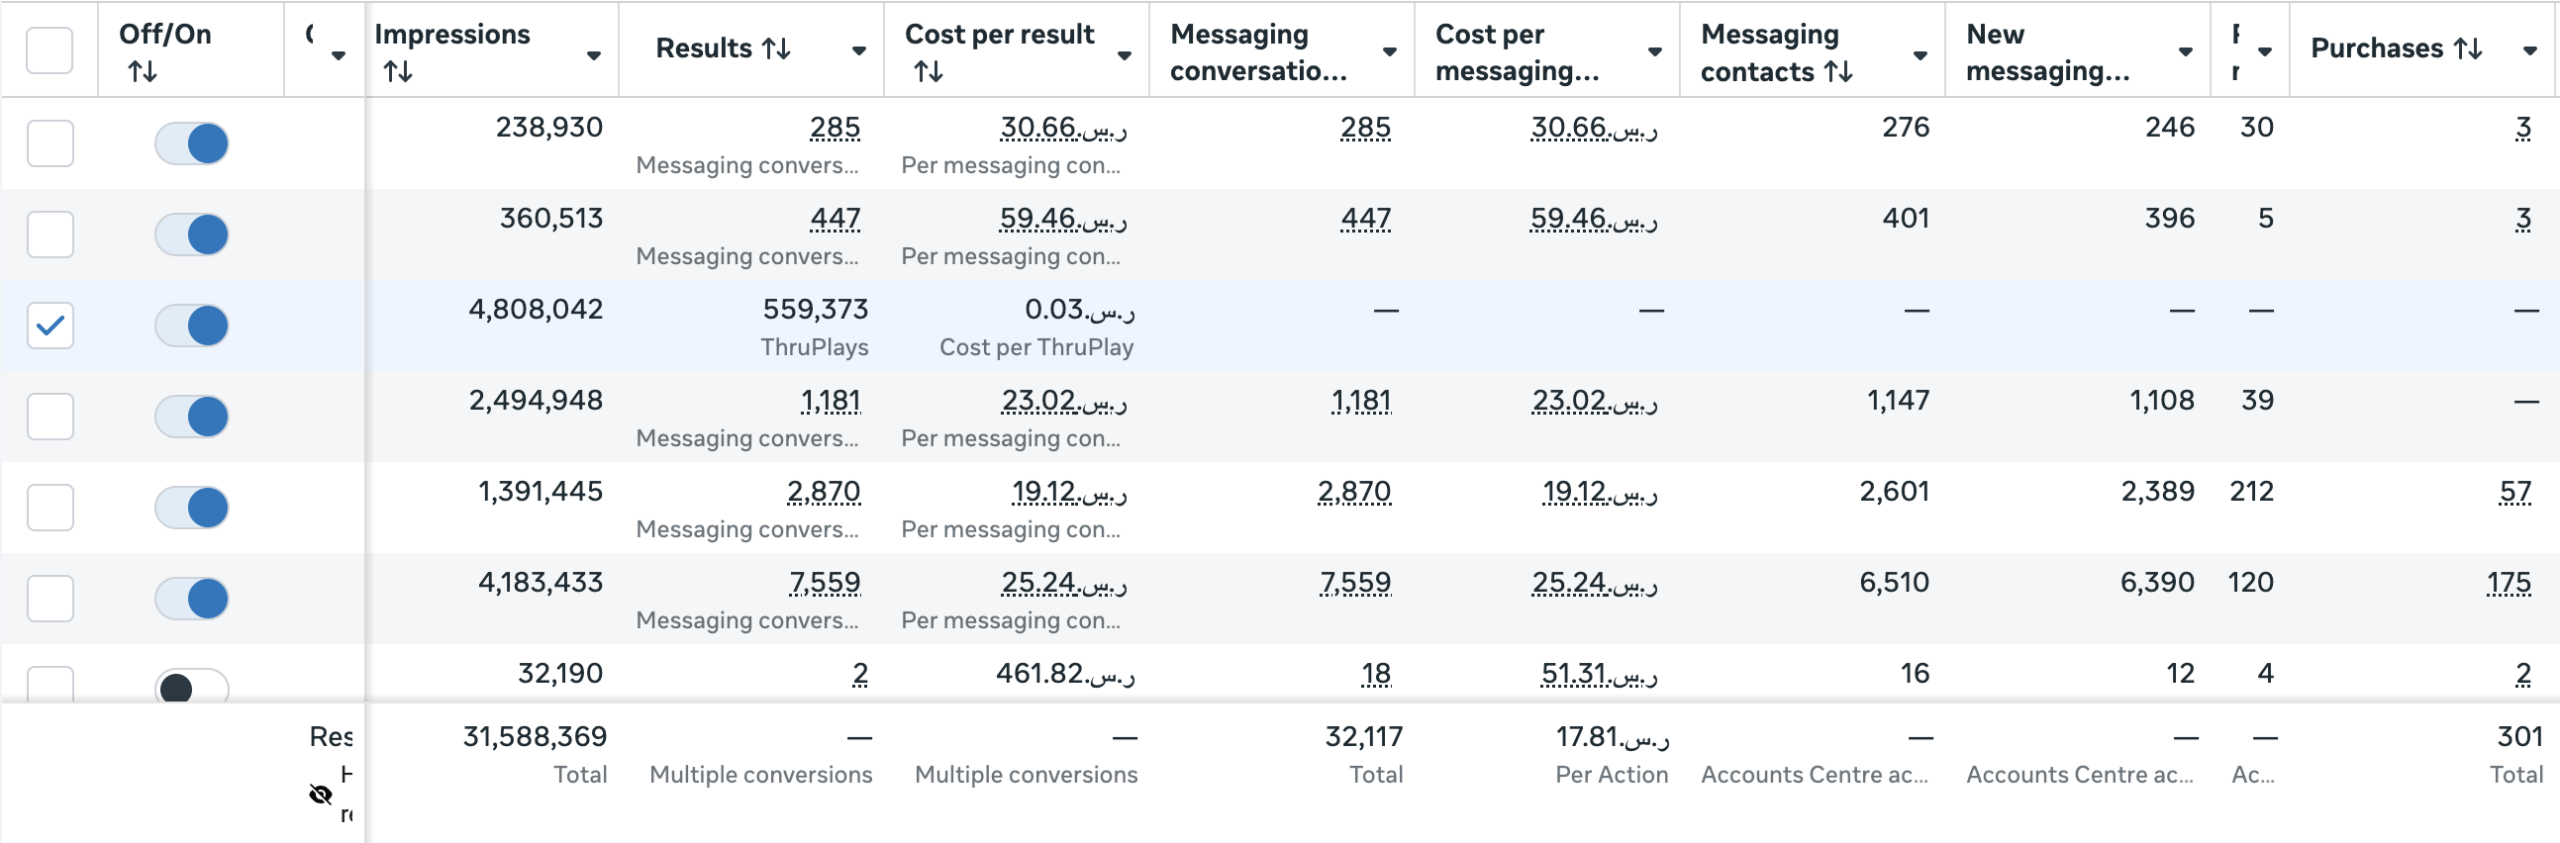Click the sort arrows beside Results header
2560x843 pixels.
tap(776, 49)
